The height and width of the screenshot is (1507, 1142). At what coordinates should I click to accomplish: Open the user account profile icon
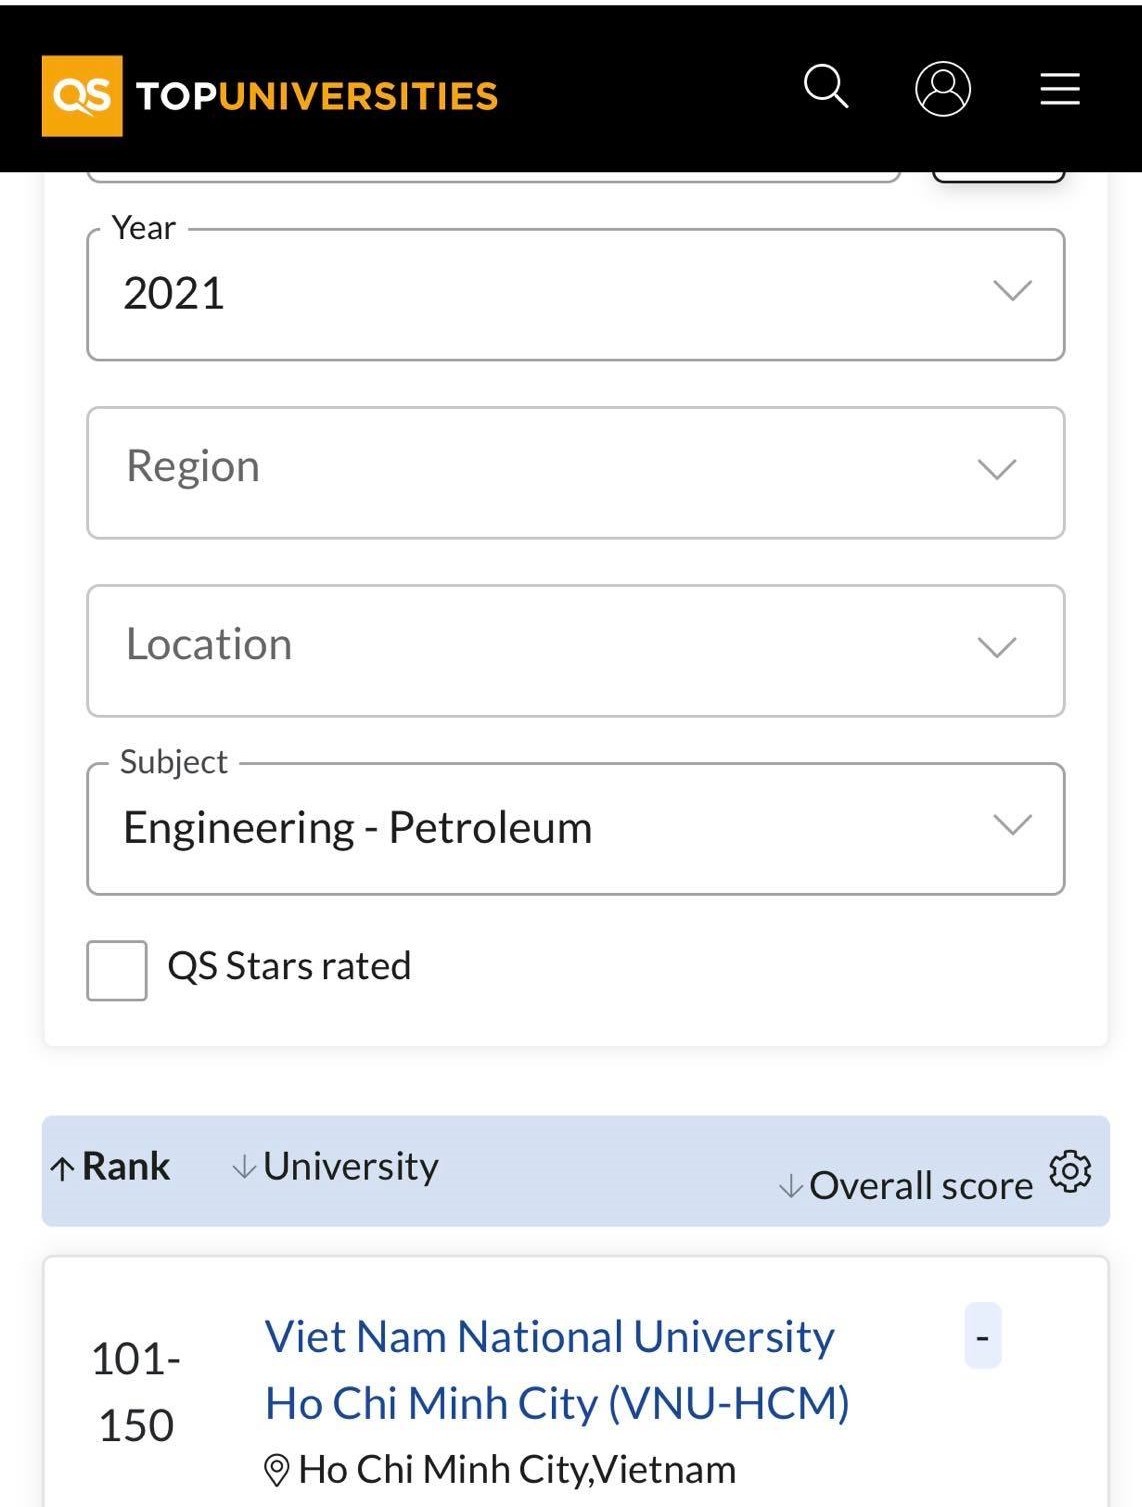pos(942,89)
